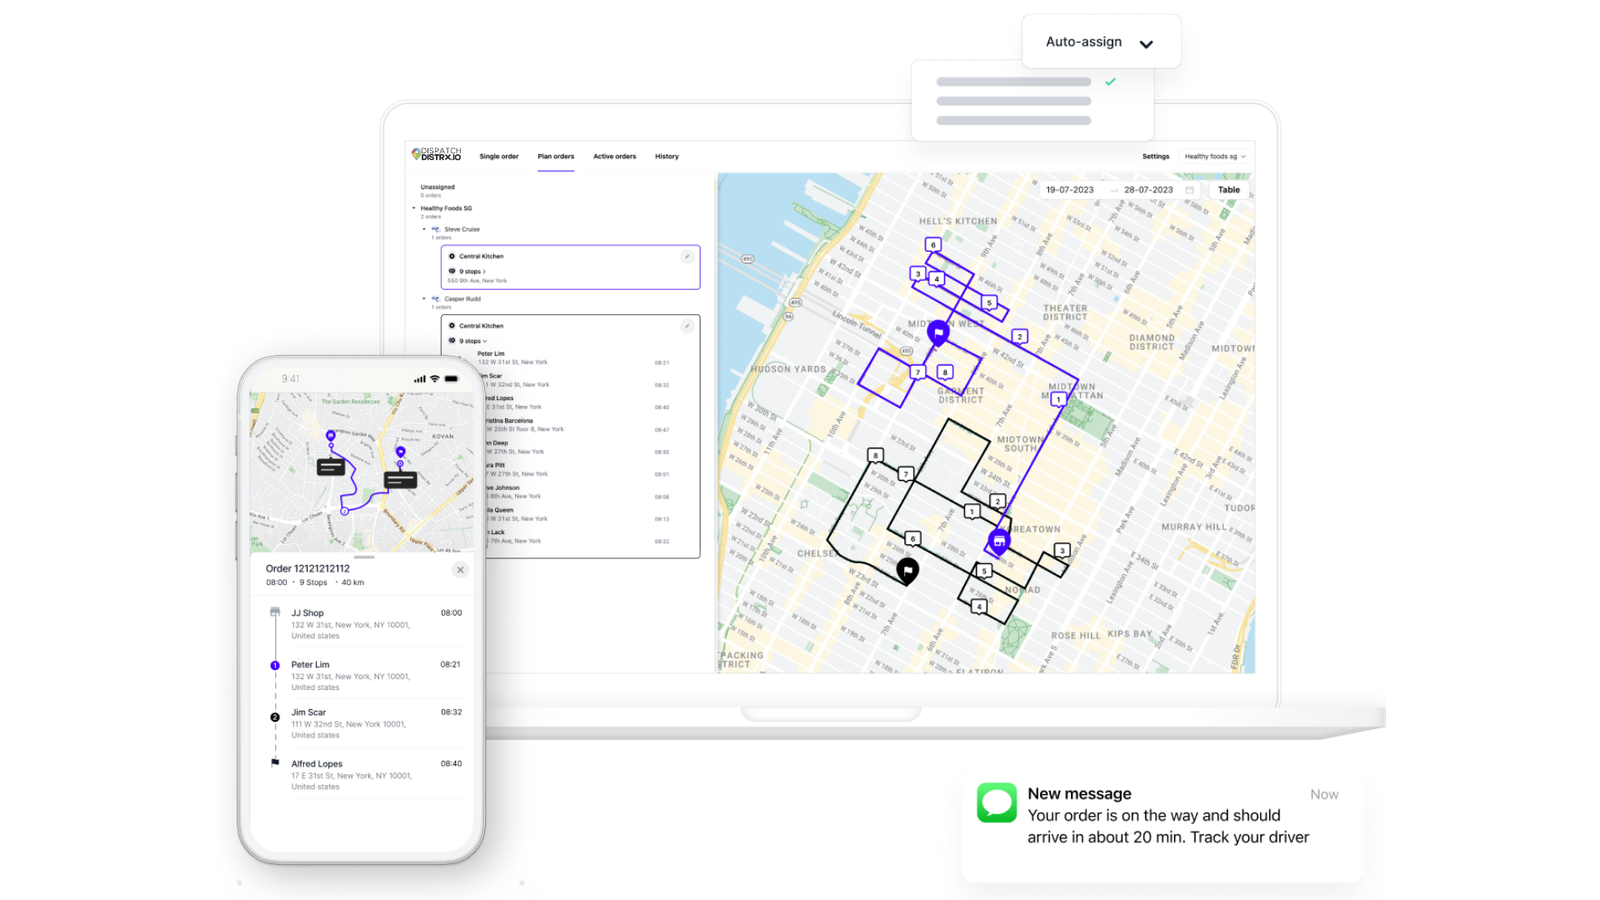The height and width of the screenshot is (900, 1600).
Task: Collapse the Healthy Foods SG group
Action: pos(413,208)
